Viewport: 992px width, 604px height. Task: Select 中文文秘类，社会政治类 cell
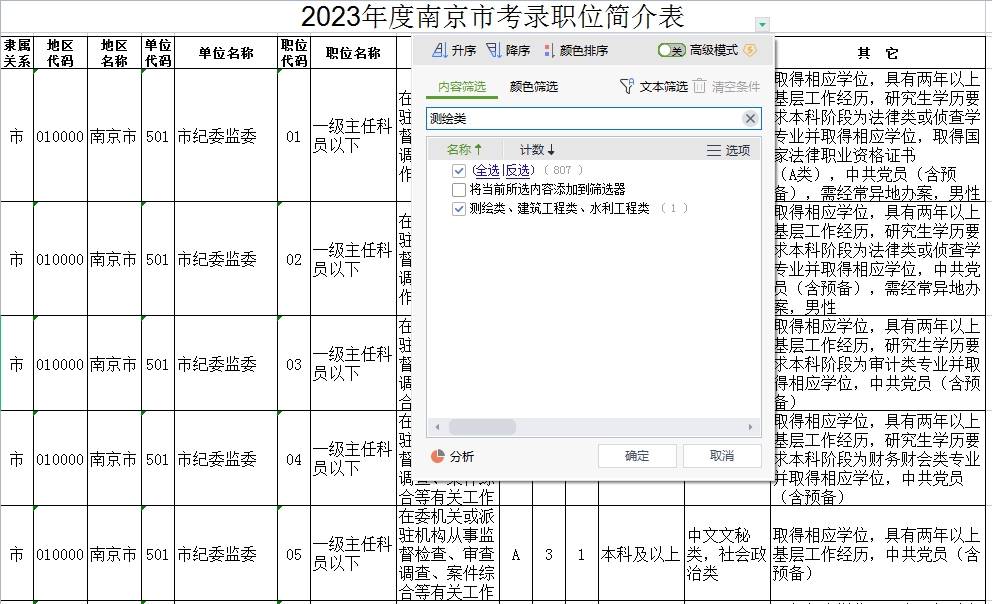click(728, 554)
